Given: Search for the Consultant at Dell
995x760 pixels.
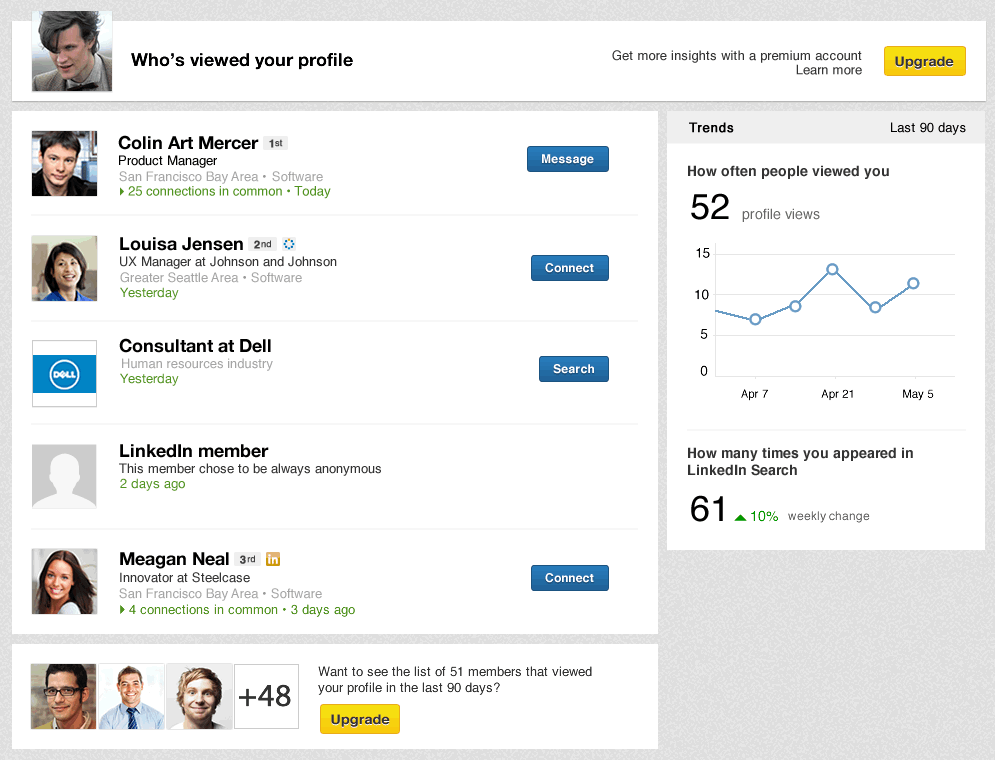Looking at the screenshot, I should pos(573,368).
